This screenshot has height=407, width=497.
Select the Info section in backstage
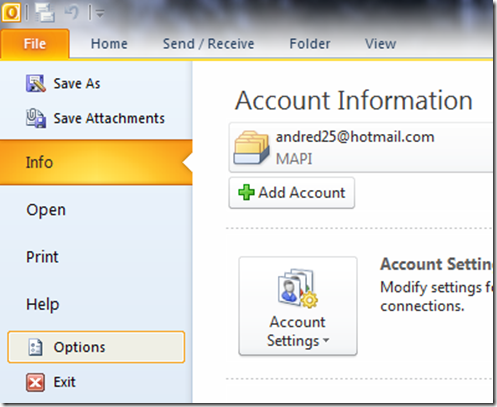96,162
